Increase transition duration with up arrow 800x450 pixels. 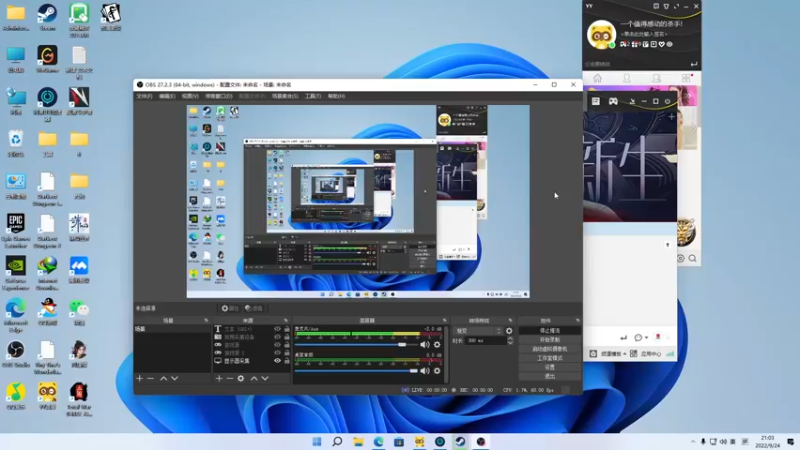click(510, 338)
